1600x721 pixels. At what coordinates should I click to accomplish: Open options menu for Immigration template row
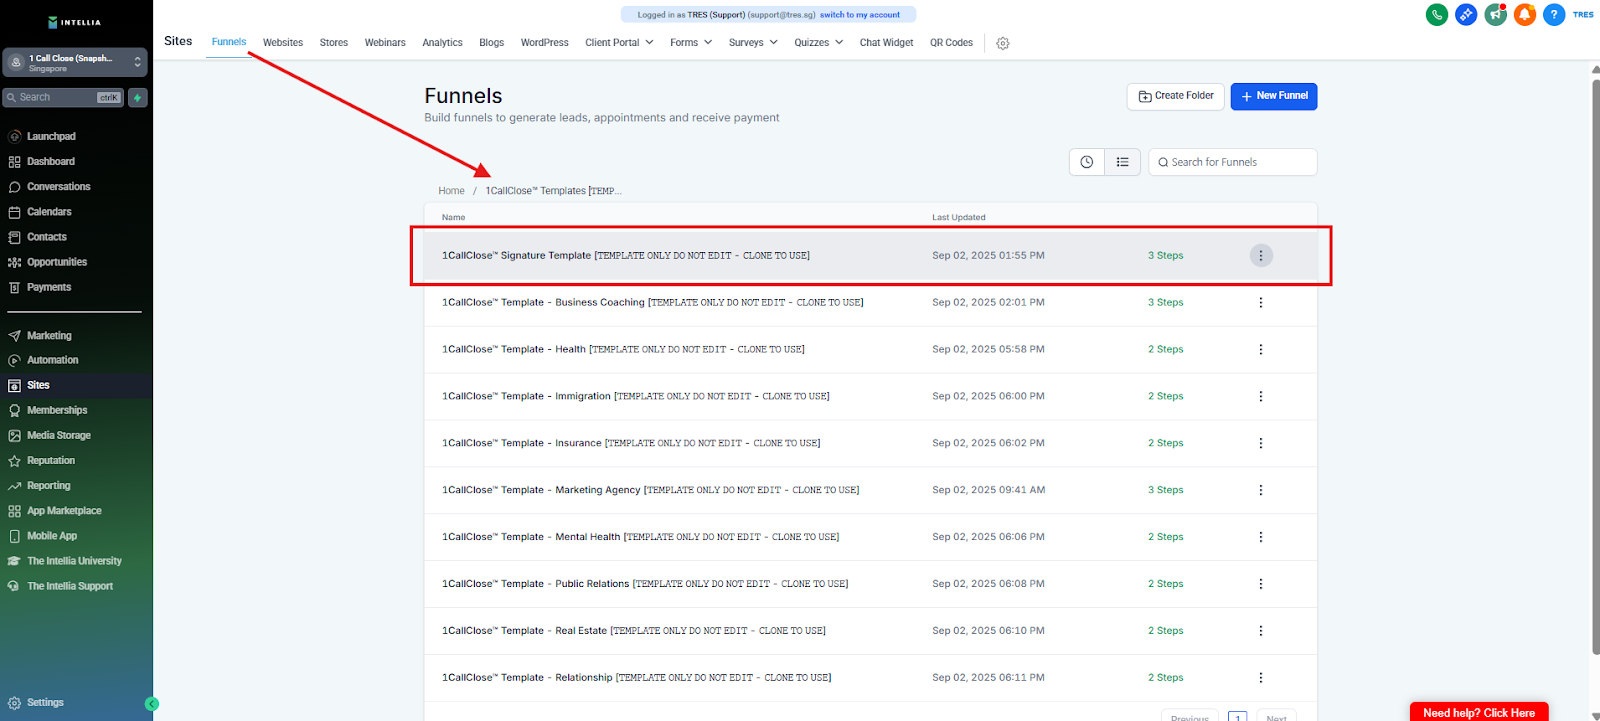(x=1261, y=396)
